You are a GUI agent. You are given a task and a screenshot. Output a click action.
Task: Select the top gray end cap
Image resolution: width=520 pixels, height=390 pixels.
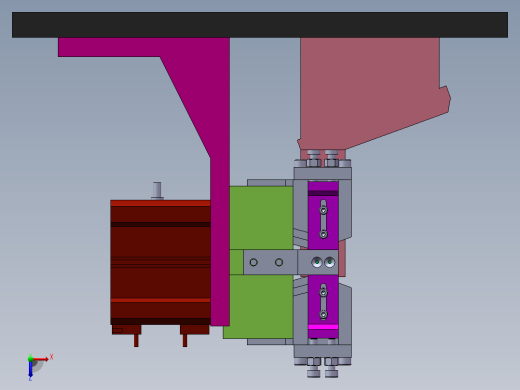click(322, 173)
